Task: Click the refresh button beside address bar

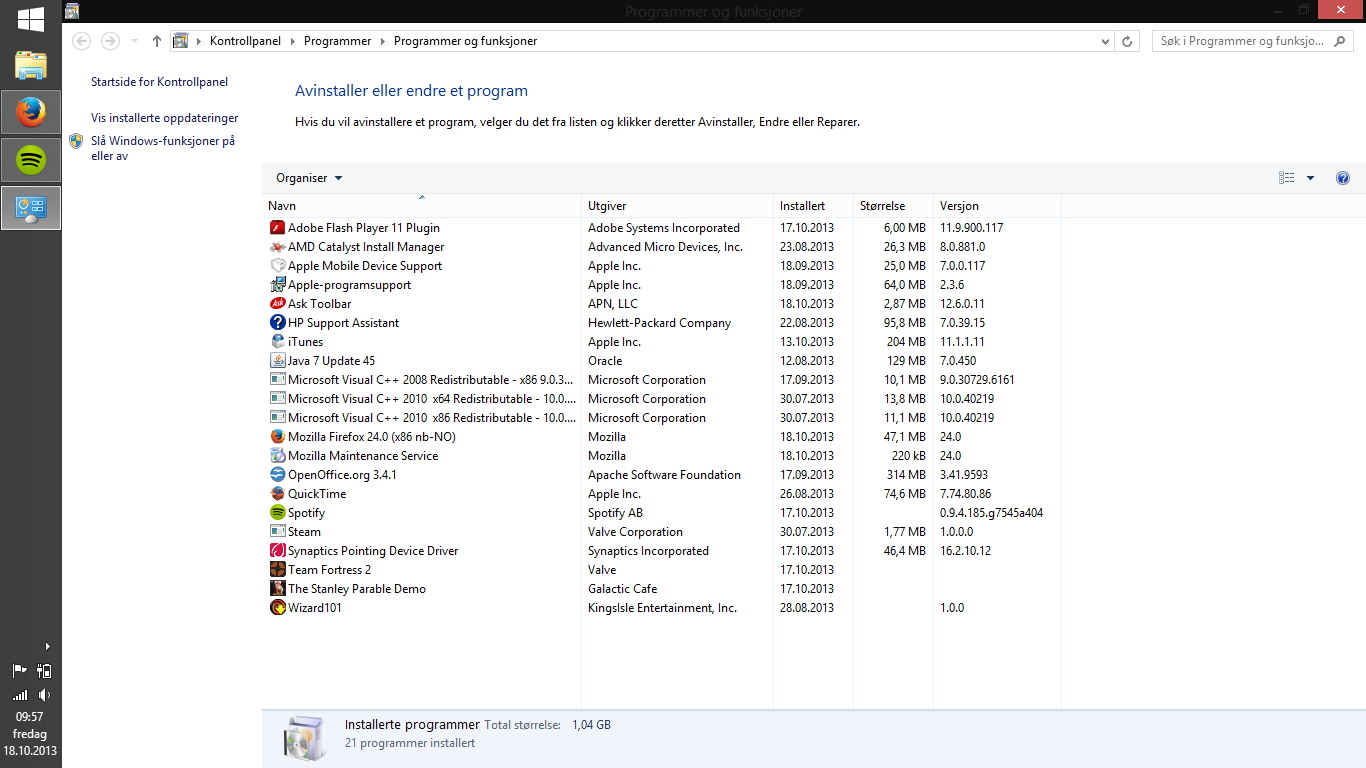Action: click(1127, 41)
